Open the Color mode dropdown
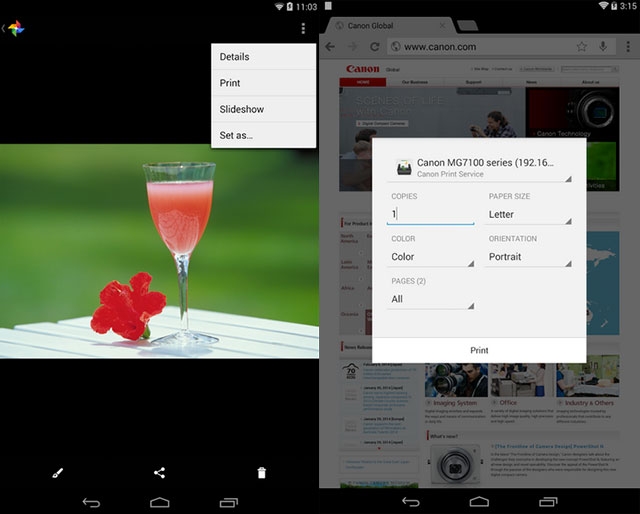This screenshot has width=640, height=514. pyautogui.click(x=430, y=257)
